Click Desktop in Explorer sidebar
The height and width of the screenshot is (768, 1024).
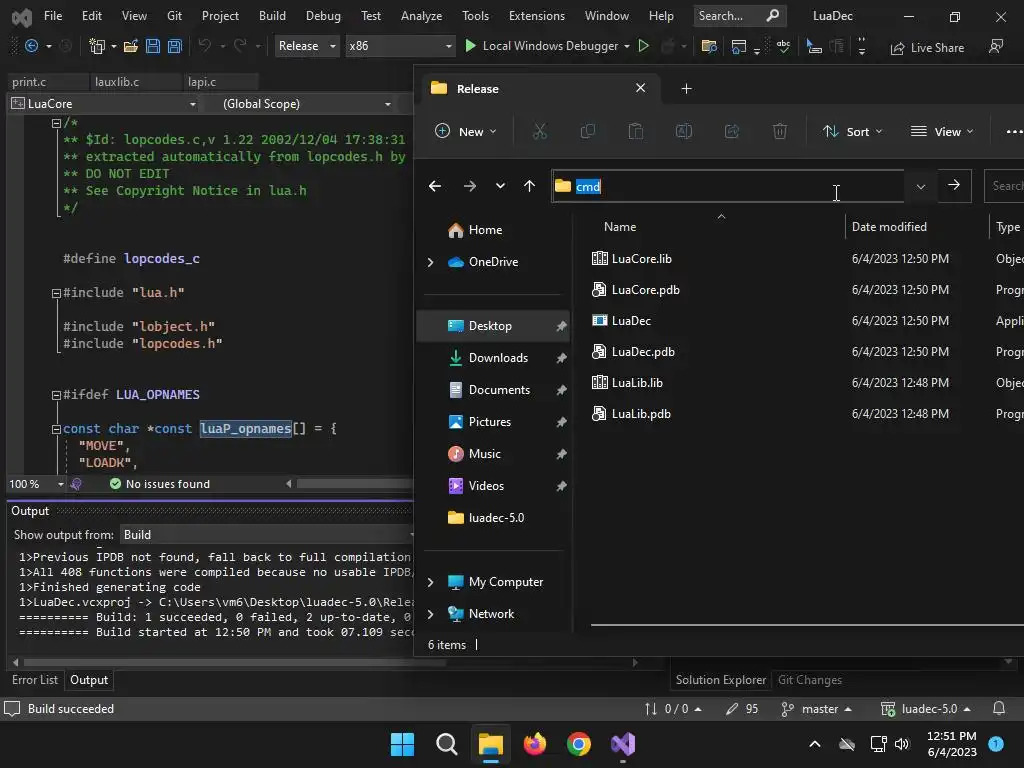pos(493,326)
